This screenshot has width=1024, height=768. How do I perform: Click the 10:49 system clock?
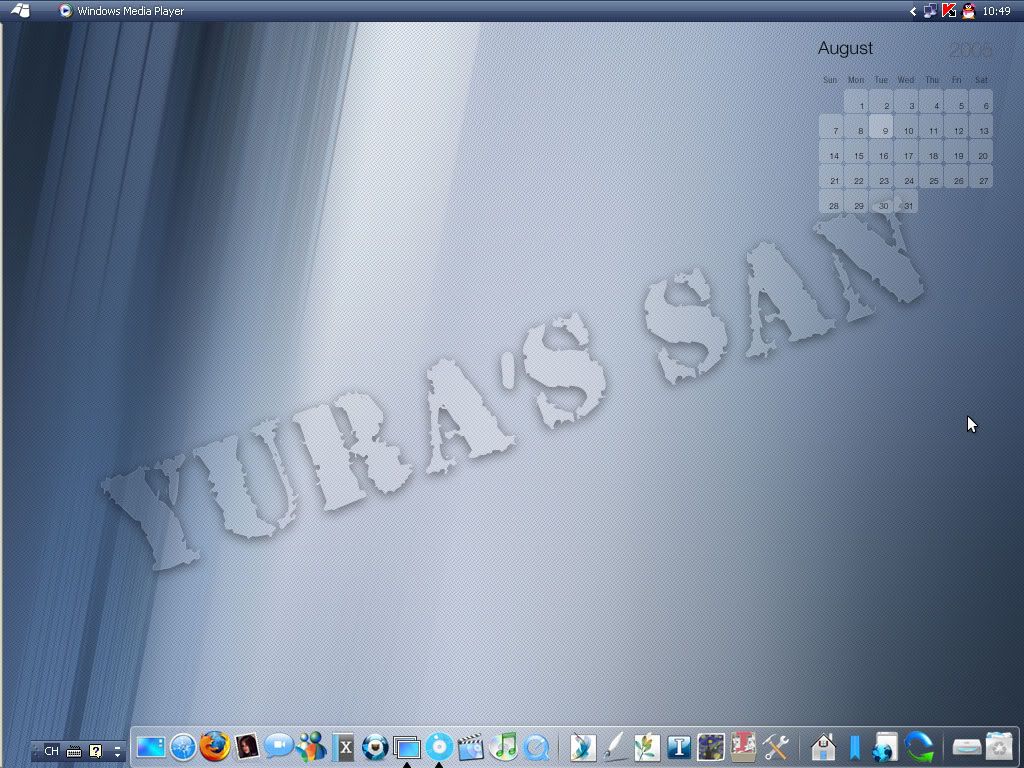(996, 11)
